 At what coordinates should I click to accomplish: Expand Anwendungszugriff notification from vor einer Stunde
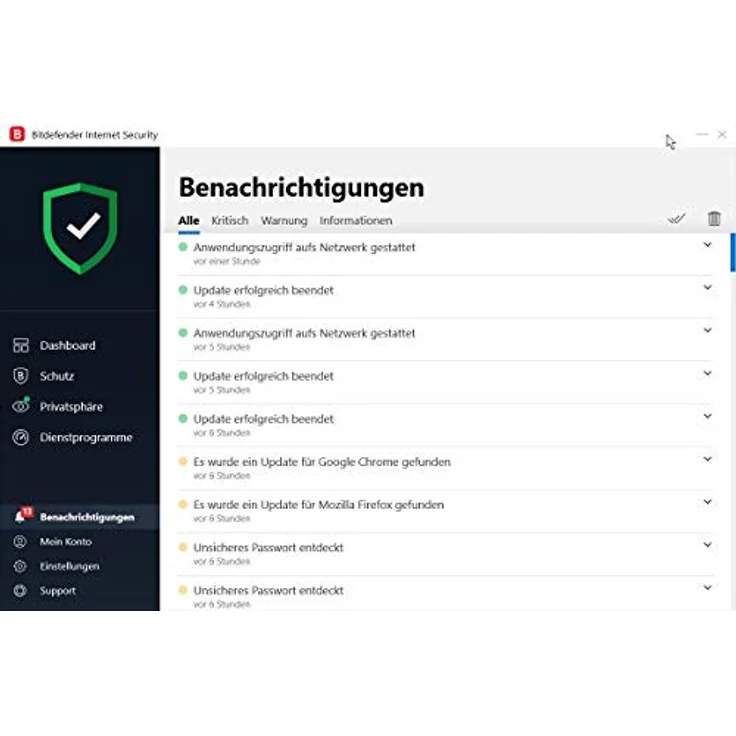[707, 245]
